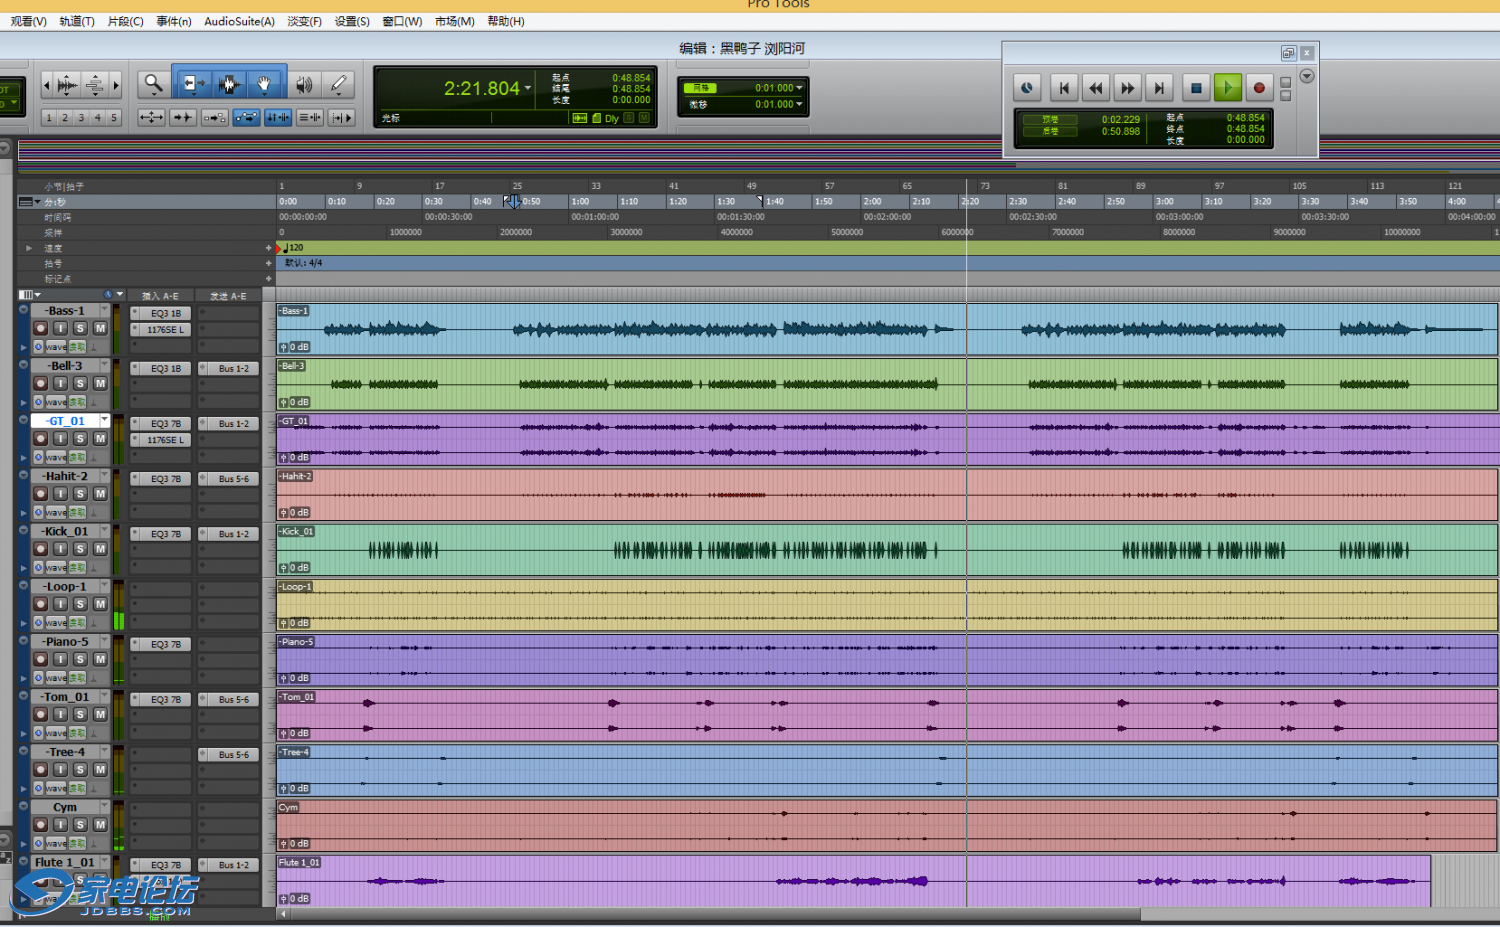
Task: Toggle input monitoring on Hahit-2 track
Action: (61, 493)
